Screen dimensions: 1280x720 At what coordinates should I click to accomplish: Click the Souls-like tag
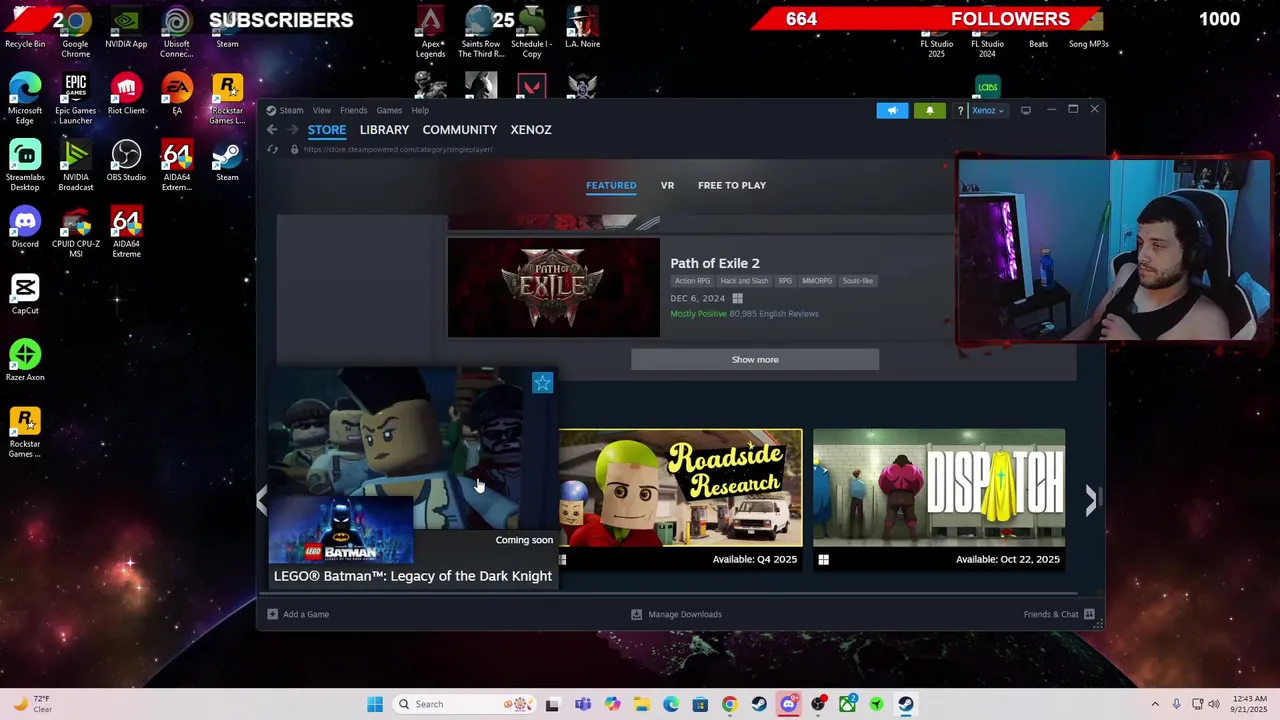pyautogui.click(x=858, y=281)
